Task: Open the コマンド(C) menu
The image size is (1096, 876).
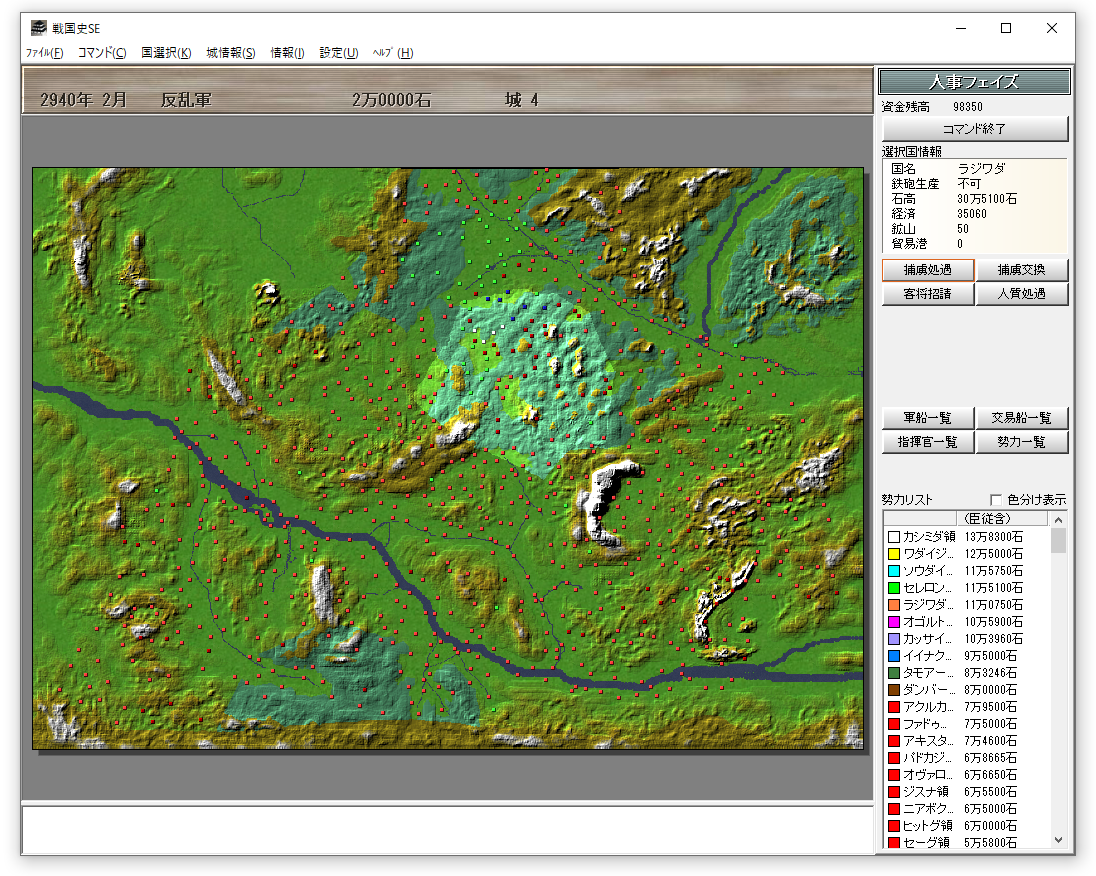Action: [x=102, y=53]
